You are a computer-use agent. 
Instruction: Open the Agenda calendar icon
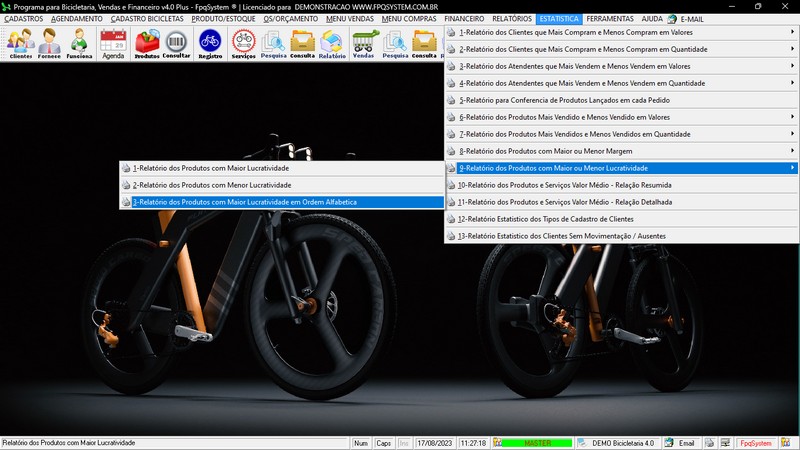pos(113,43)
